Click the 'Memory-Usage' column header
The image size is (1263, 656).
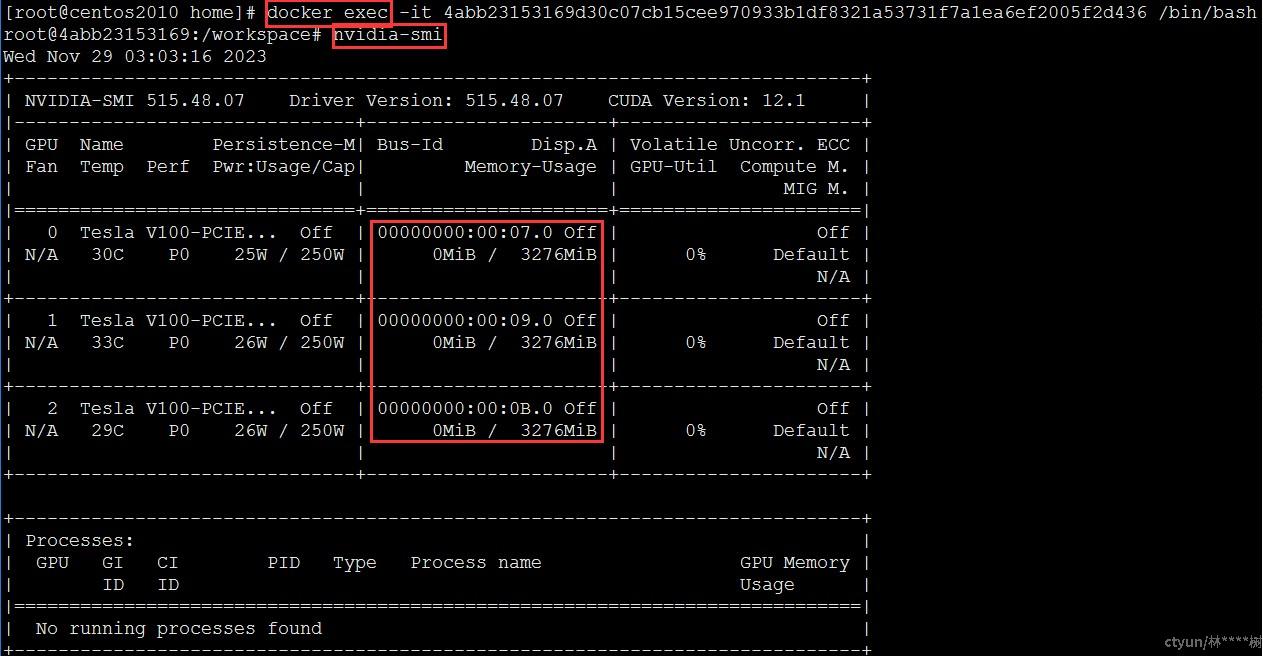[x=531, y=167]
